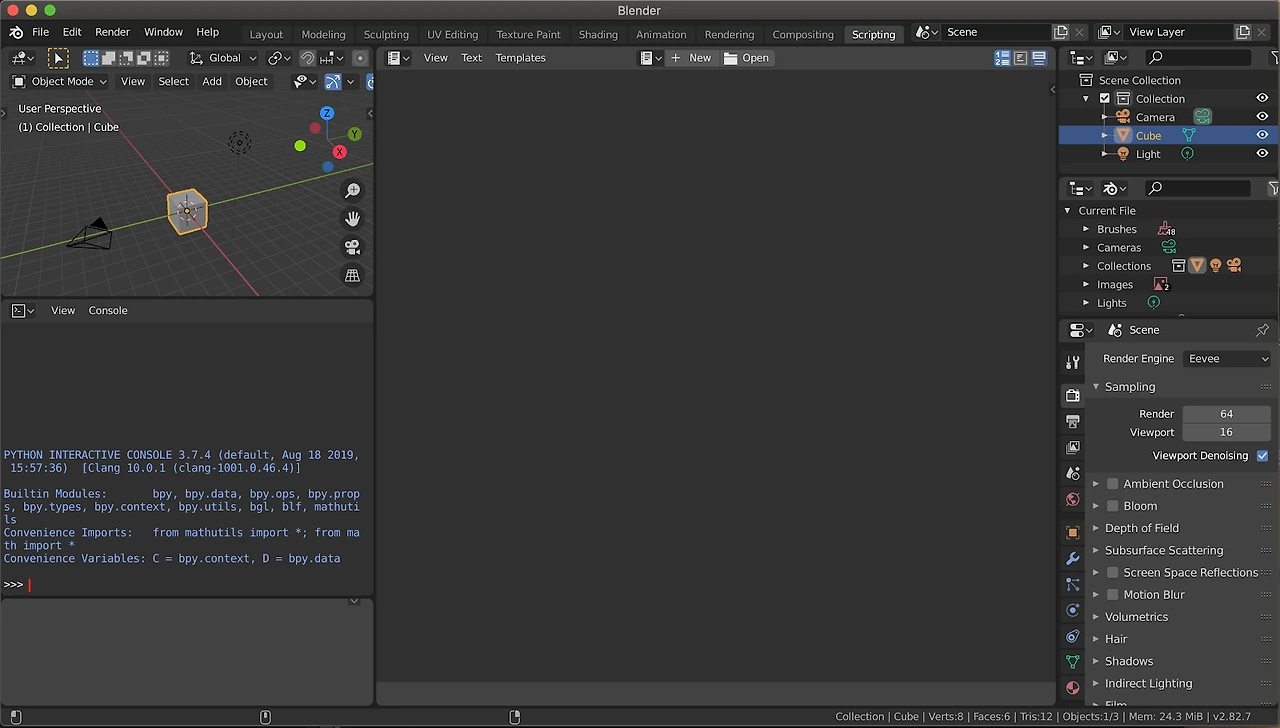Expand the Volumetrics panel
This screenshot has height=728, width=1280.
(1096, 617)
